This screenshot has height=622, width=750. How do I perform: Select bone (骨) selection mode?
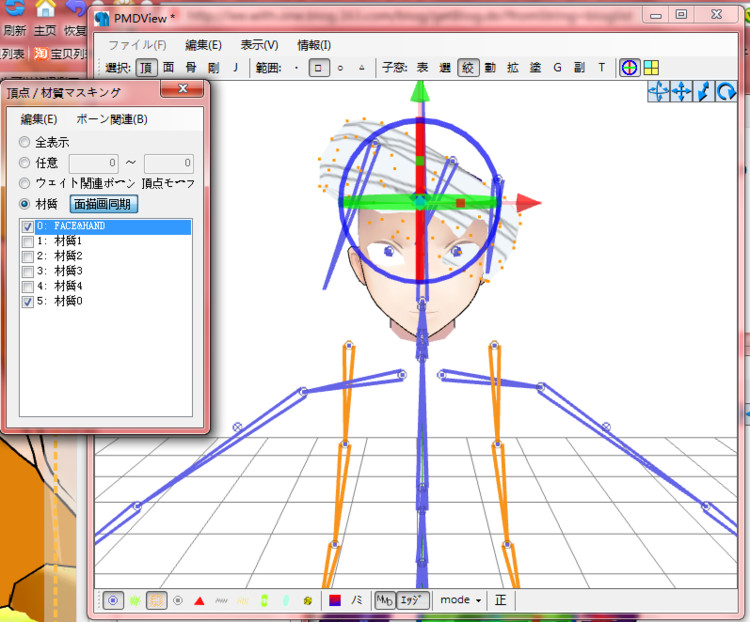coord(191,67)
